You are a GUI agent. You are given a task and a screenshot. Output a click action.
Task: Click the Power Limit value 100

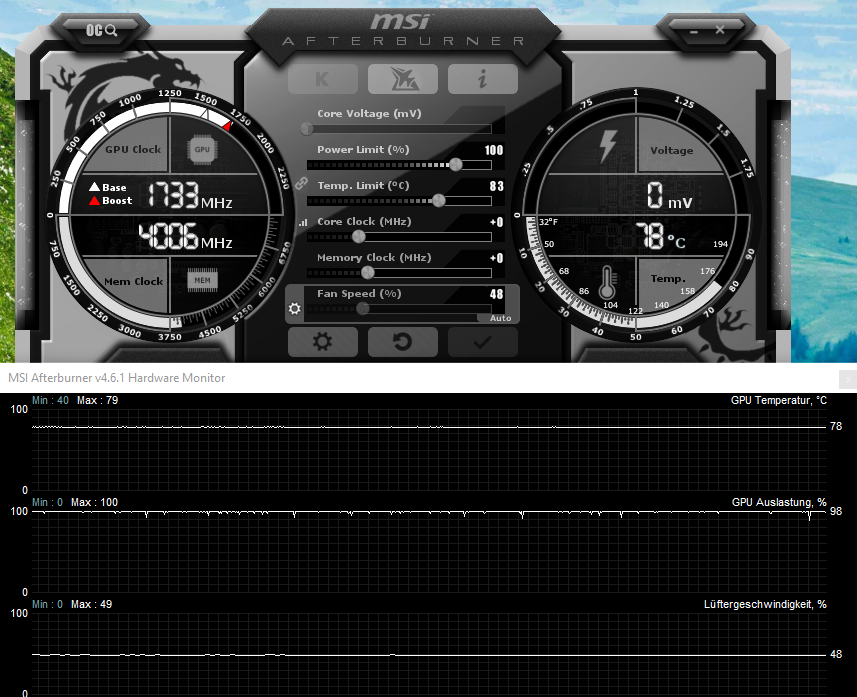coord(494,150)
